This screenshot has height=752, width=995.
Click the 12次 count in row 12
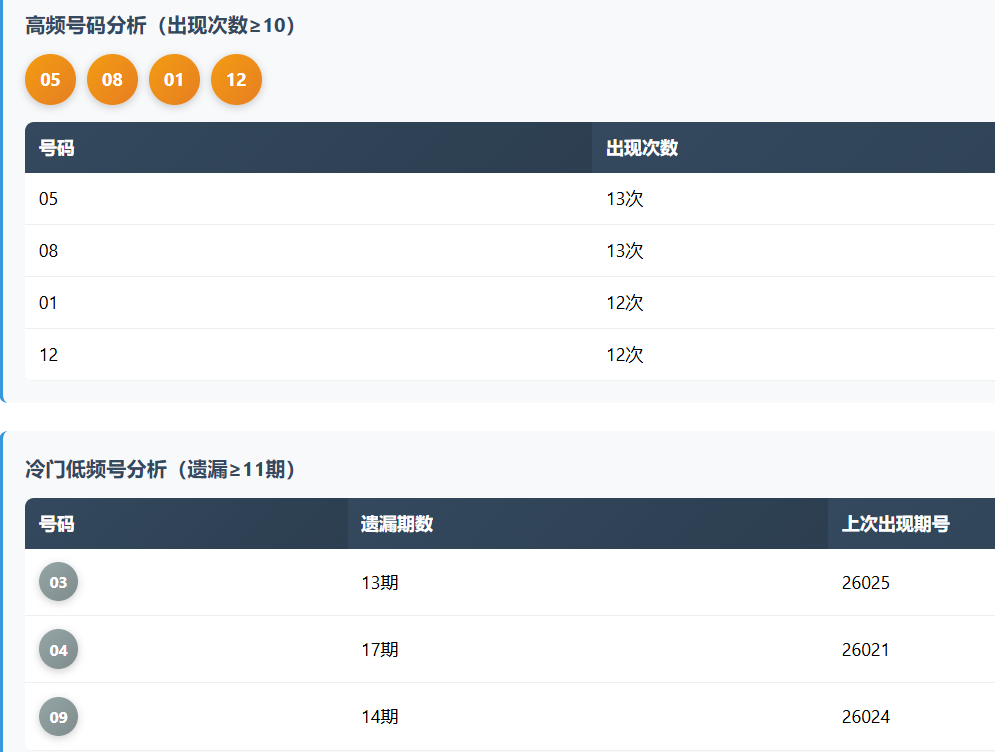625,355
